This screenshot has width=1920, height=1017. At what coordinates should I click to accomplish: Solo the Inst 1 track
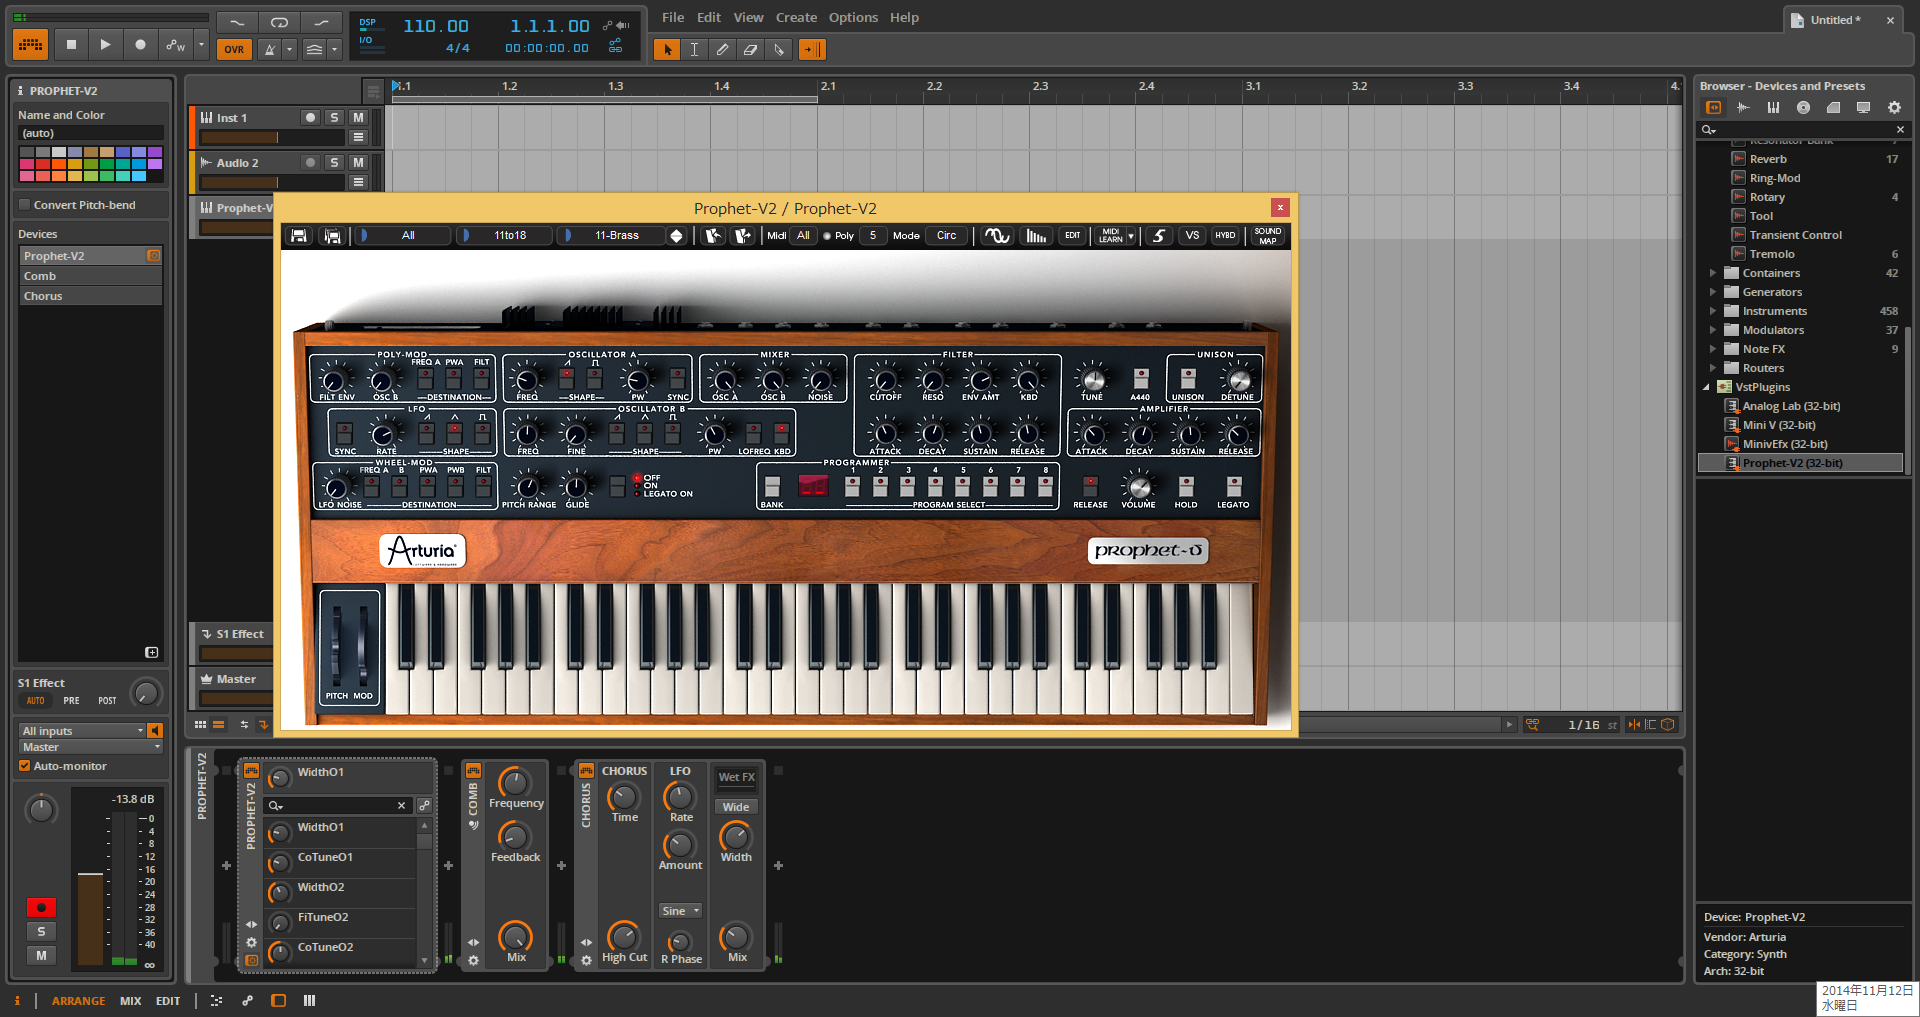334,118
